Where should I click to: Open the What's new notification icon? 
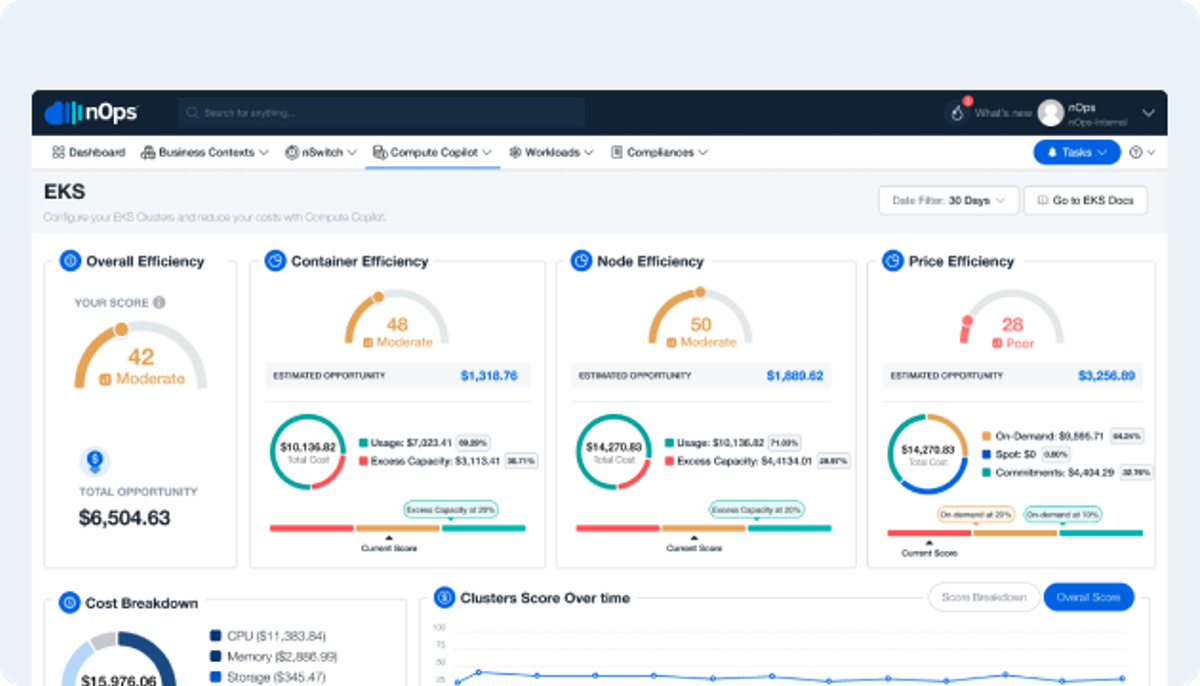[x=956, y=113]
